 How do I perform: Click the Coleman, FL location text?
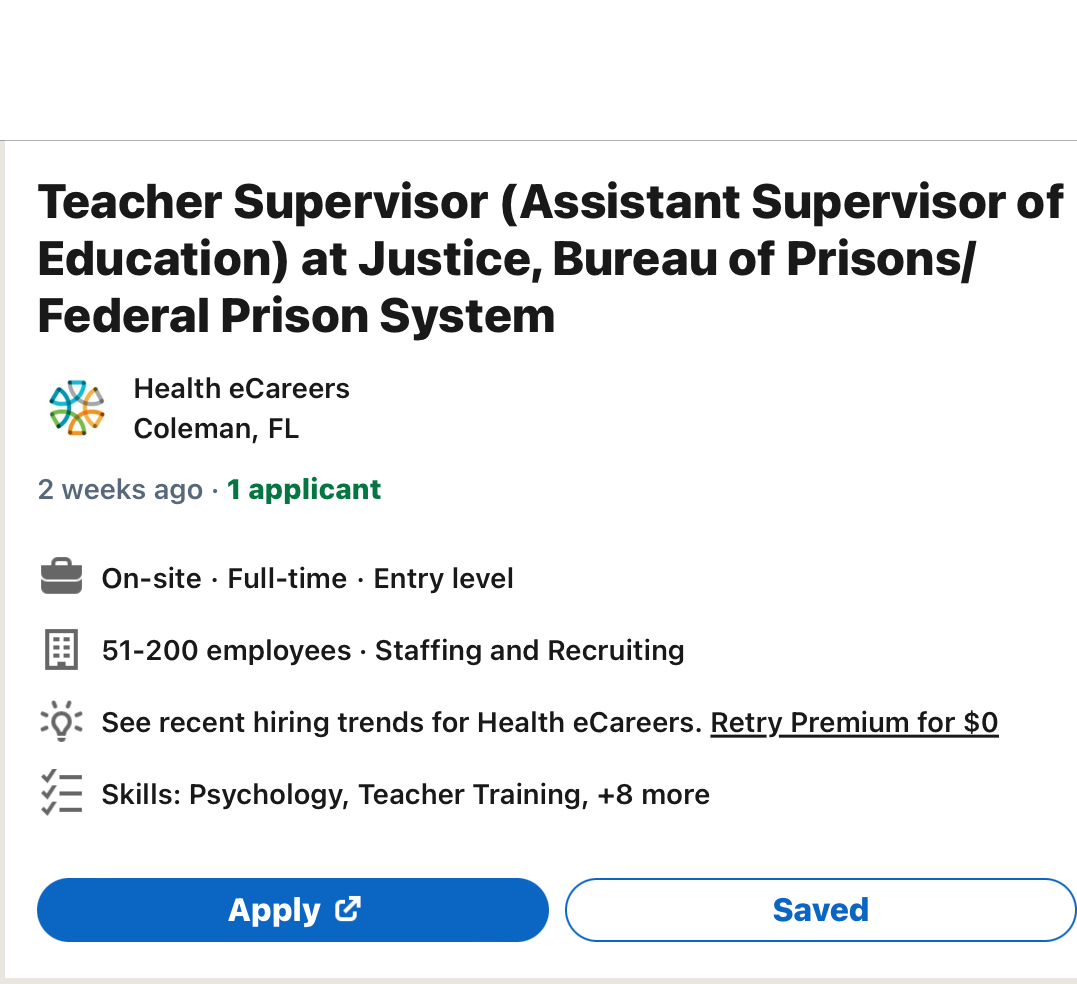pos(216,429)
